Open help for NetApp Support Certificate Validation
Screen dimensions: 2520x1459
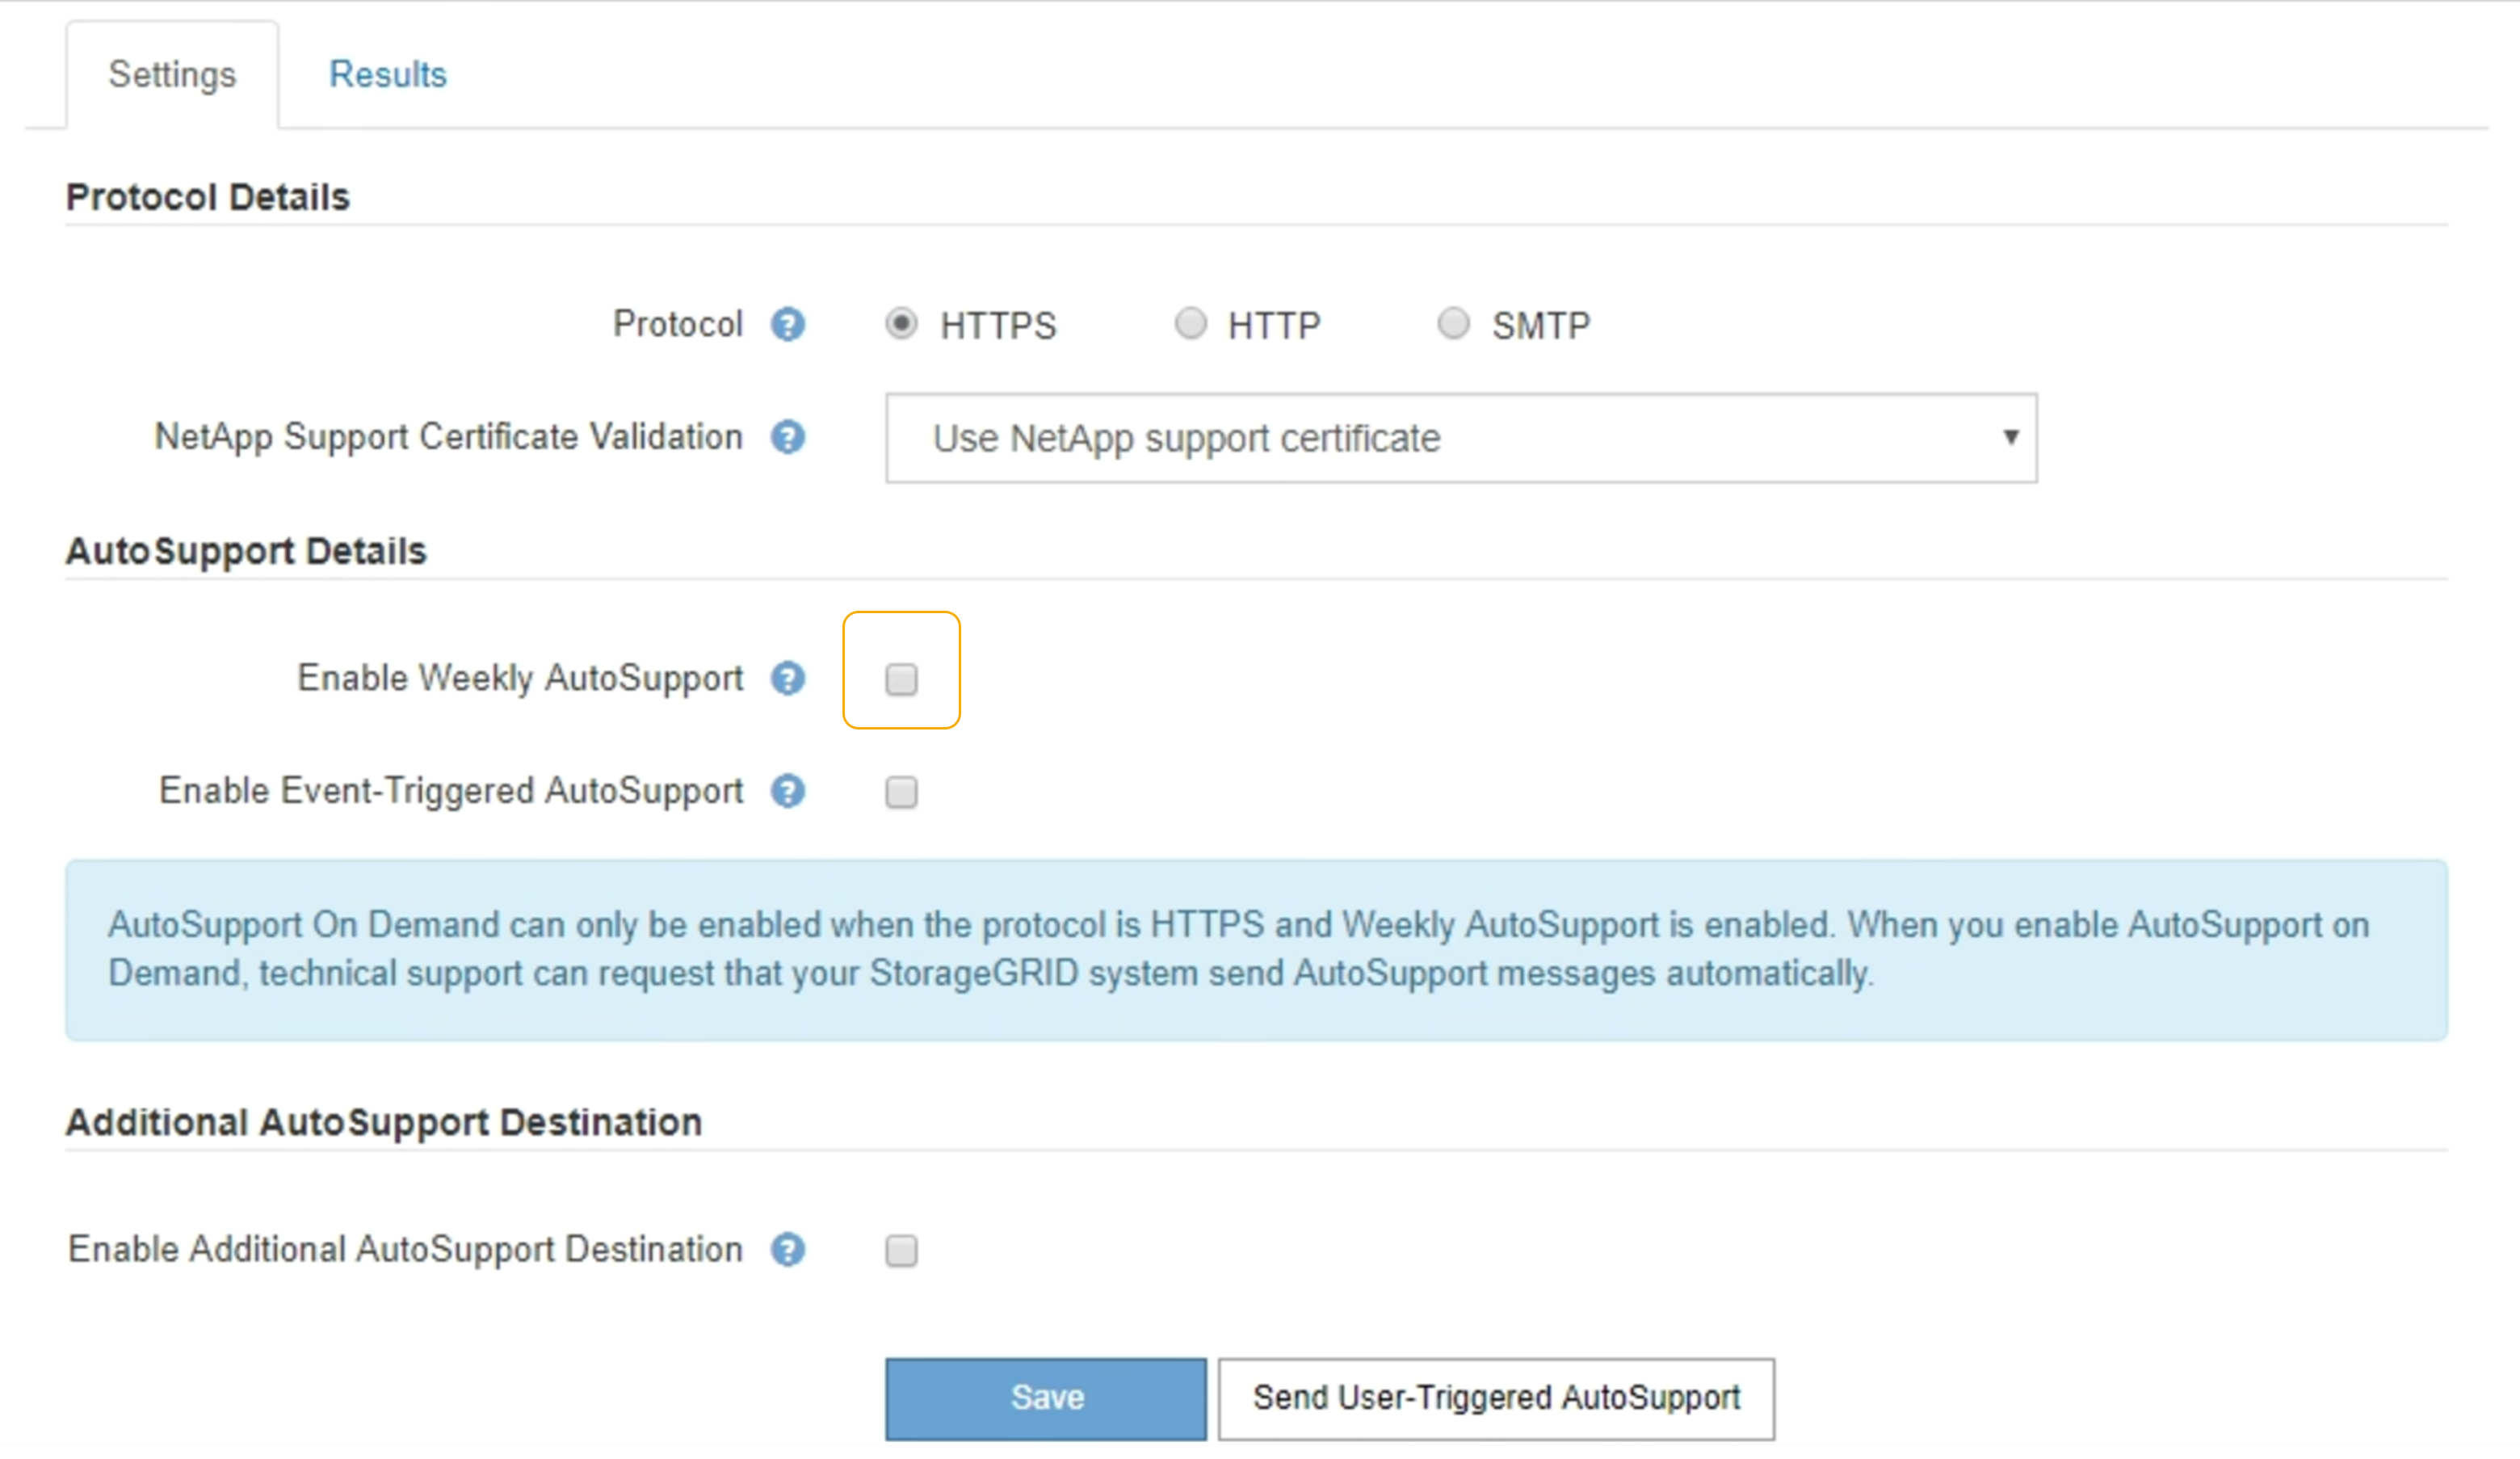pyautogui.click(x=787, y=438)
